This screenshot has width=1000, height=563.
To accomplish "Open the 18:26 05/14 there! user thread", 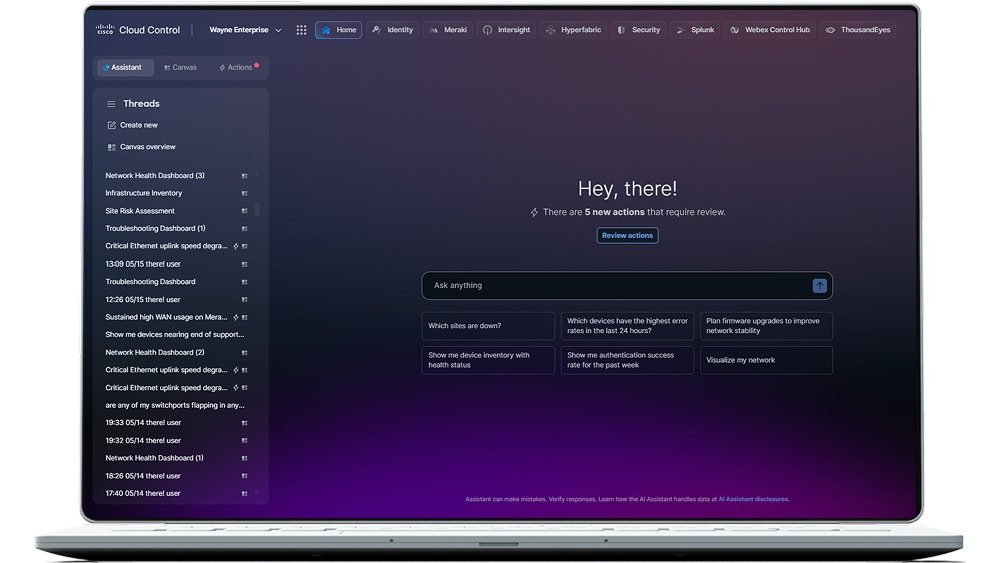I will tap(143, 476).
